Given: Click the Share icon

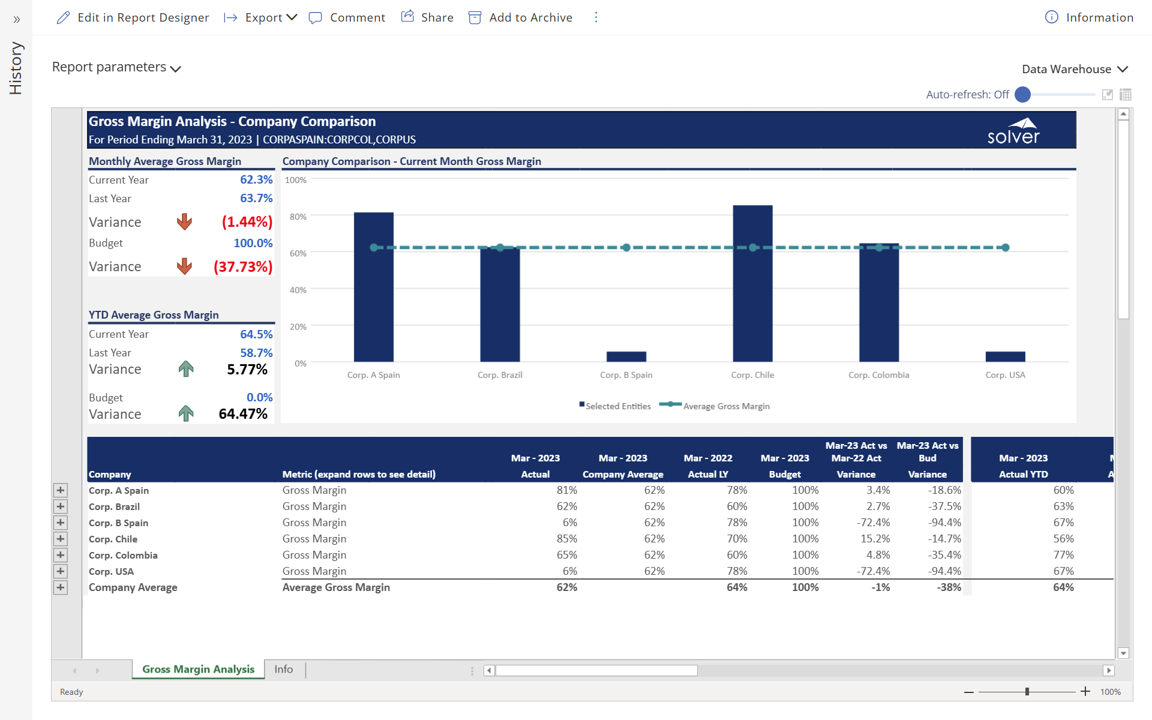Looking at the screenshot, I should pyautogui.click(x=408, y=17).
